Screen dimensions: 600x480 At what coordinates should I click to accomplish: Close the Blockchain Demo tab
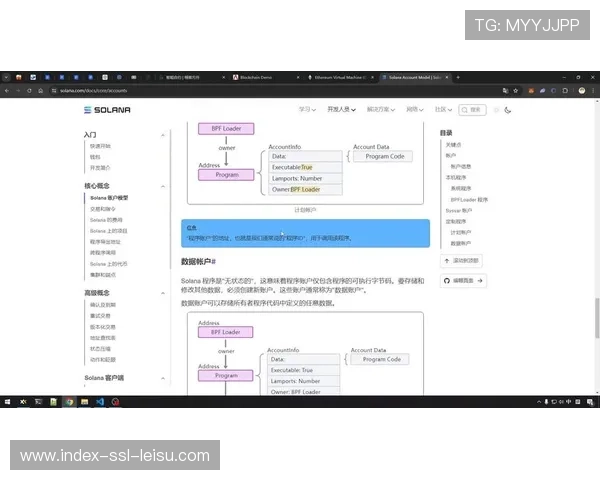click(x=298, y=77)
